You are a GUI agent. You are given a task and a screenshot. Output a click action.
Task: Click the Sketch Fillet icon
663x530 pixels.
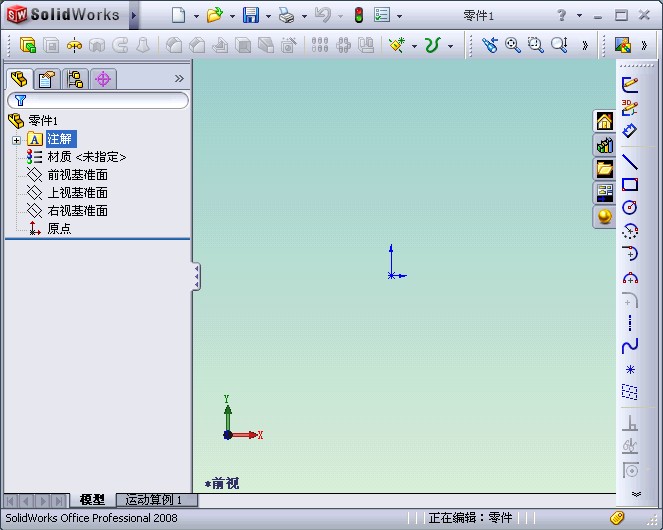(630, 299)
